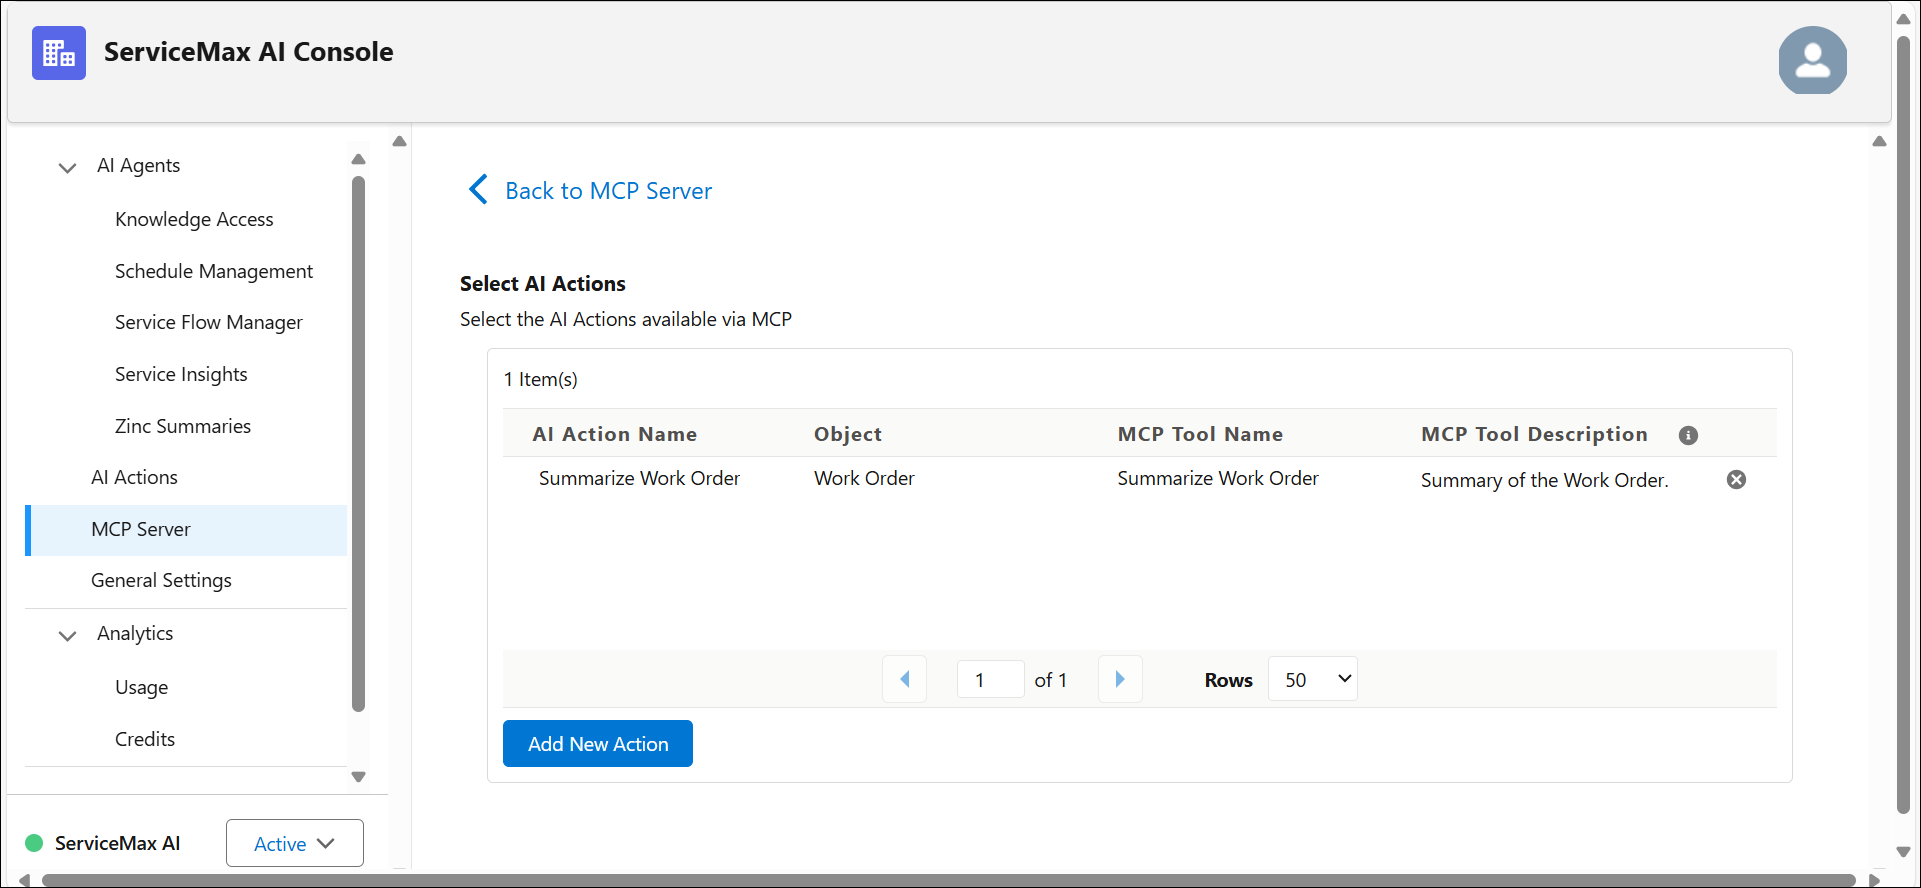The height and width of the screenshot is (888, 1921).
Task: Select Zinc Summaries item
Action: [183, 426]
